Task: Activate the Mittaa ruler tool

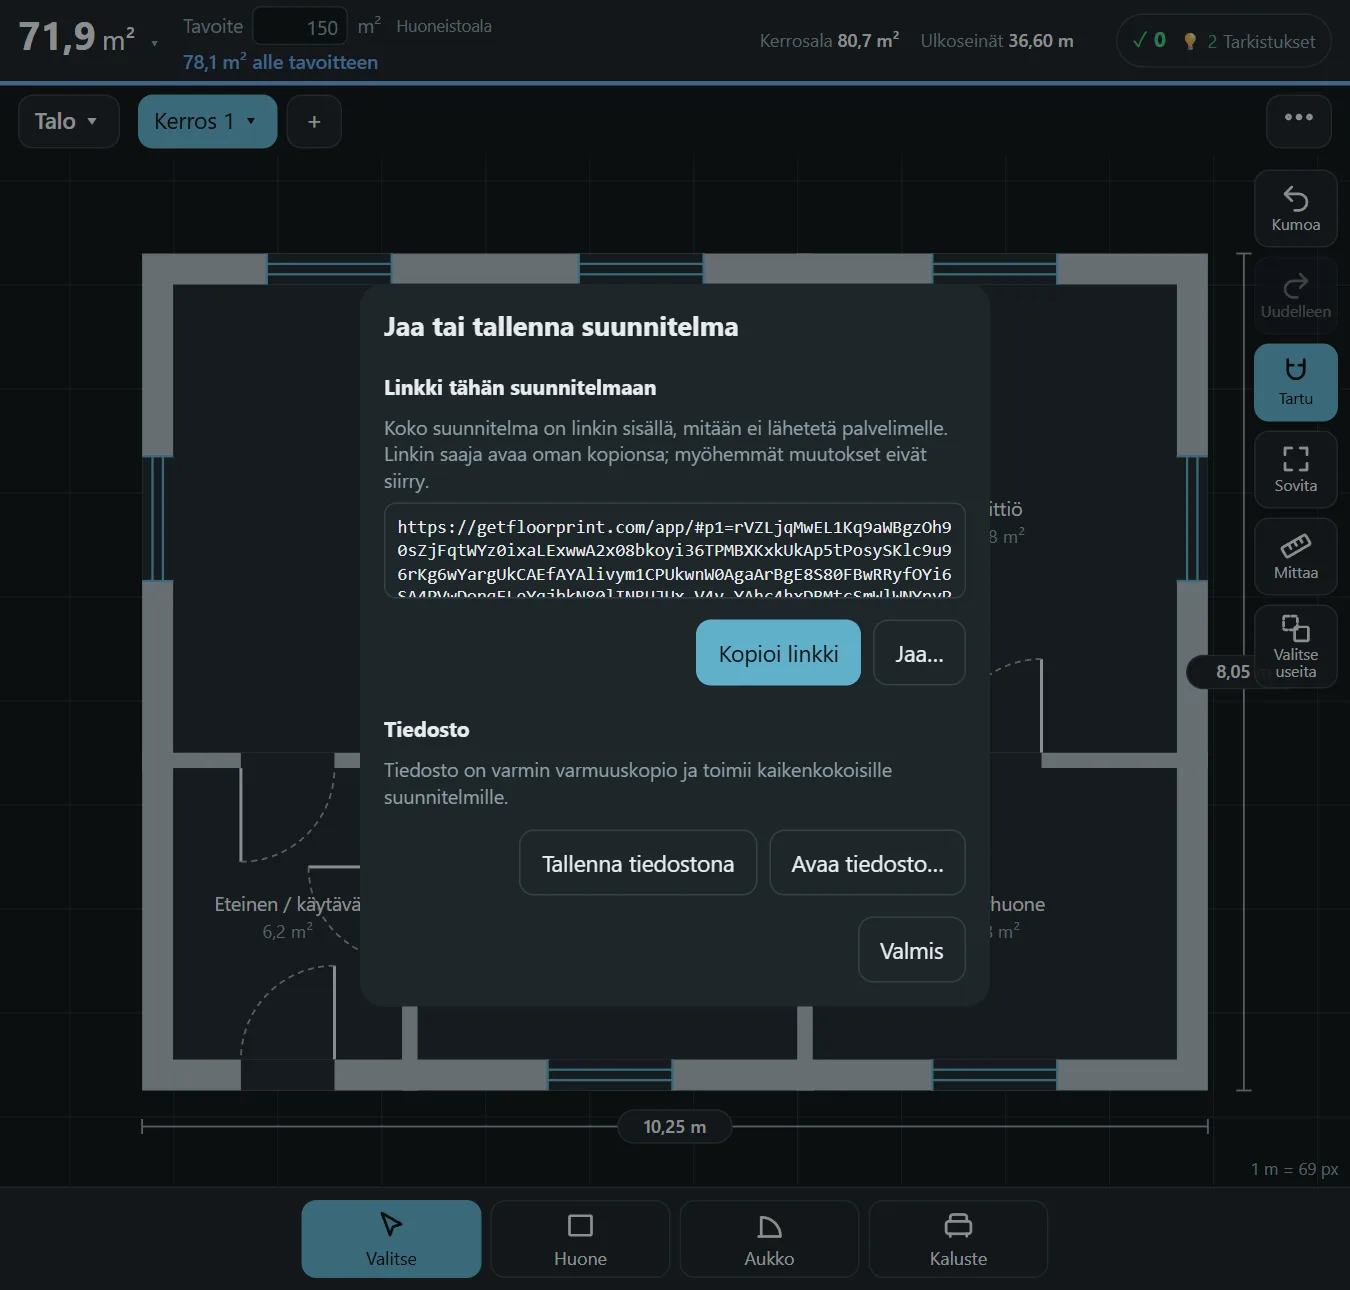Action: click(1295, 556)
